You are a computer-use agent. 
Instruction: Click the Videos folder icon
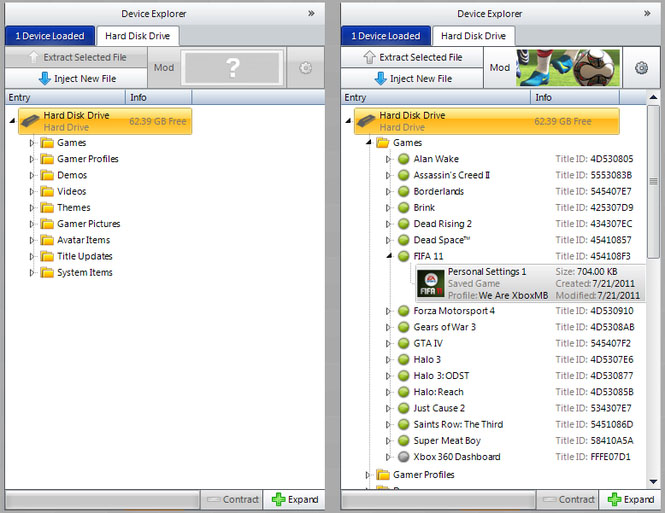pos(46,191)
